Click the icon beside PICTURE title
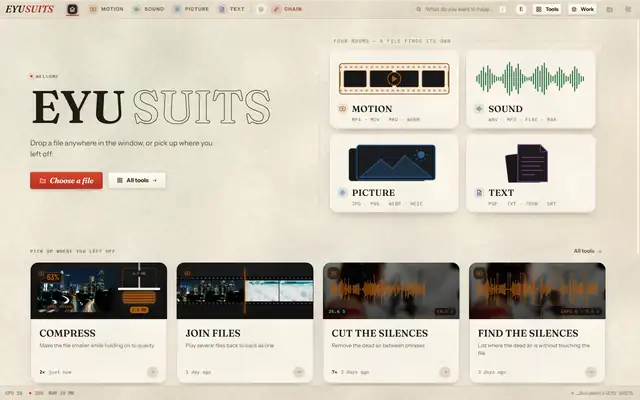The width and height of the screenshot is (640, 400). [342, 192]
